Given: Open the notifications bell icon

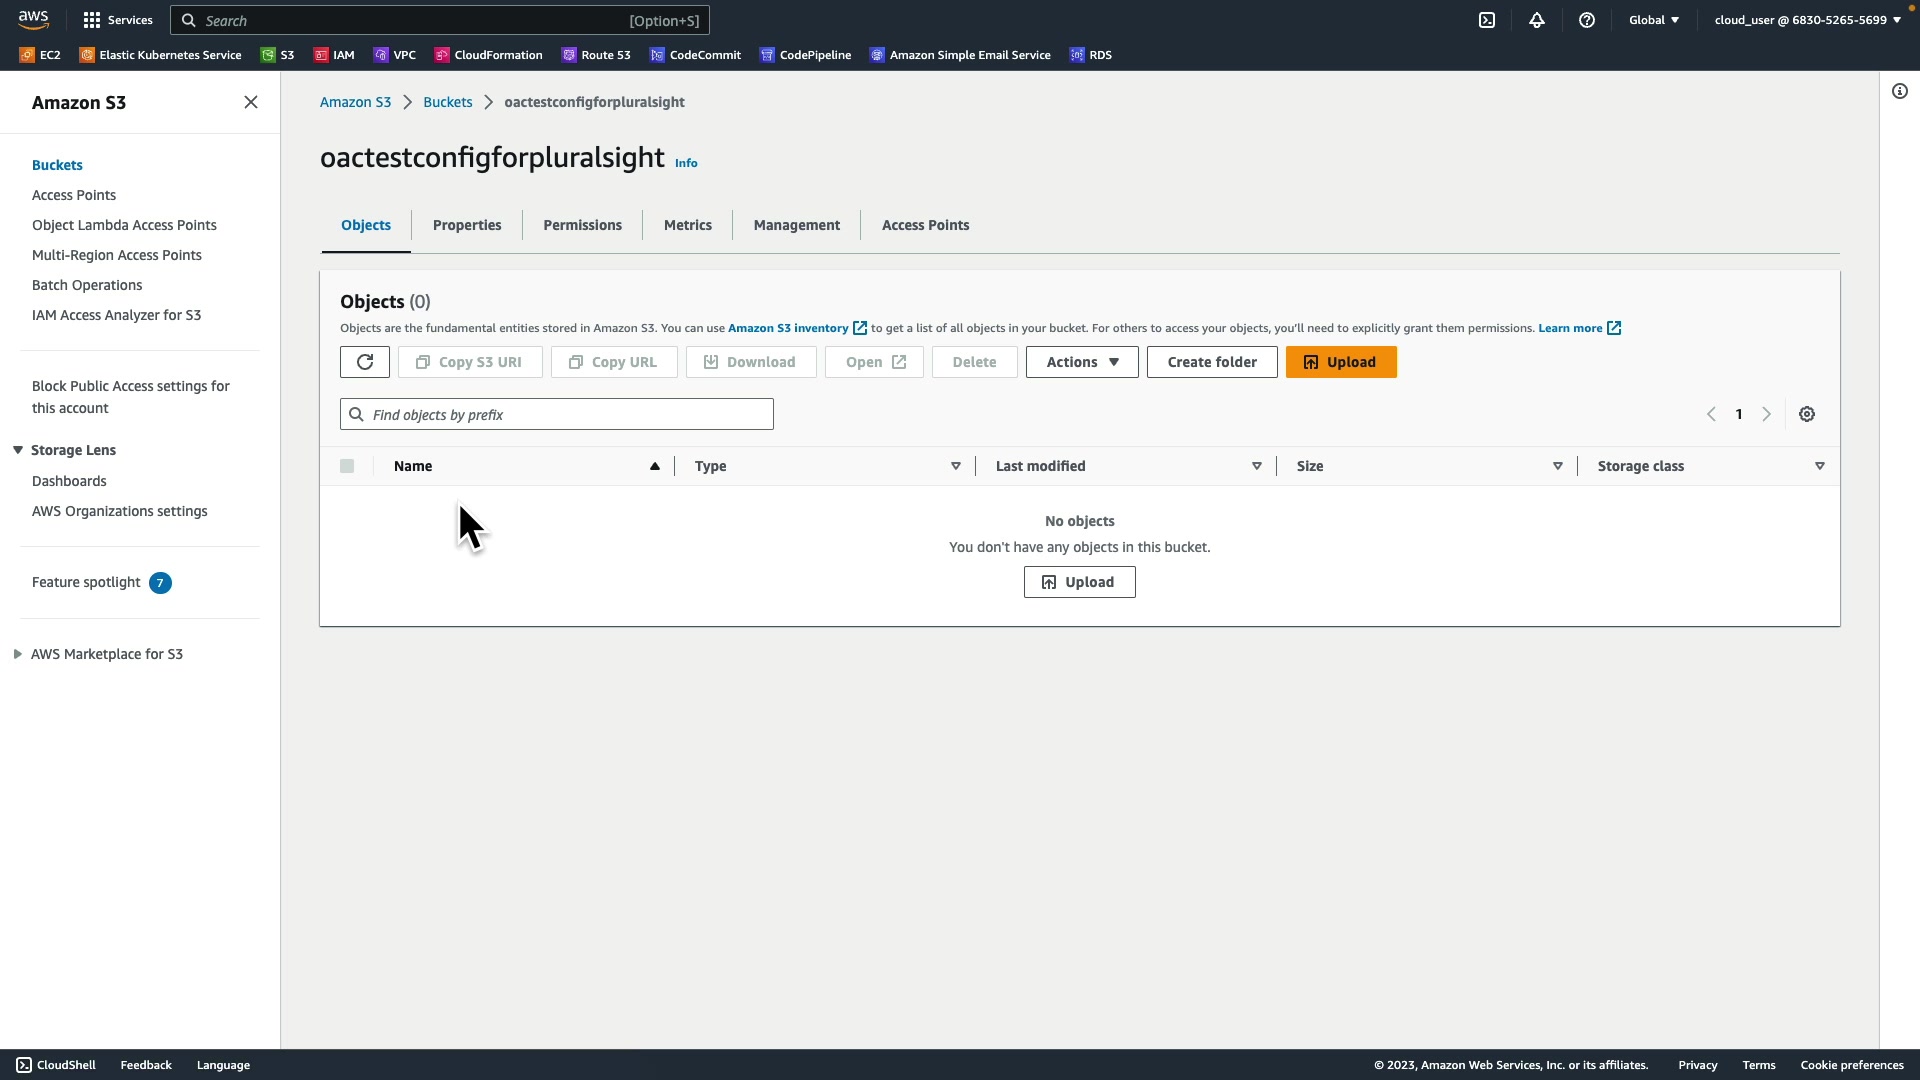Looking at the screenshot, I should (x=1537, y=20).
